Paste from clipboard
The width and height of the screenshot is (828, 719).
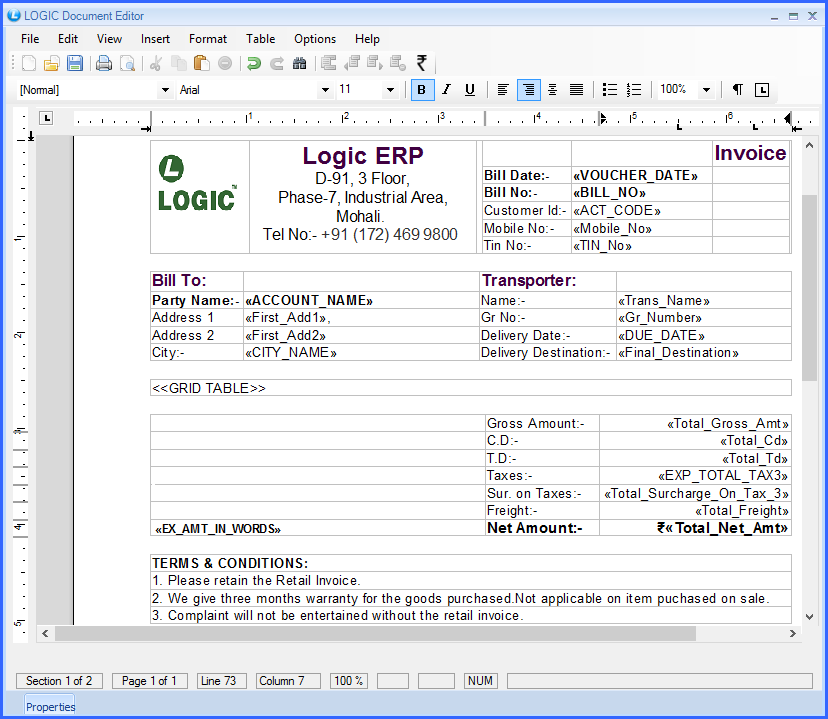203,63
